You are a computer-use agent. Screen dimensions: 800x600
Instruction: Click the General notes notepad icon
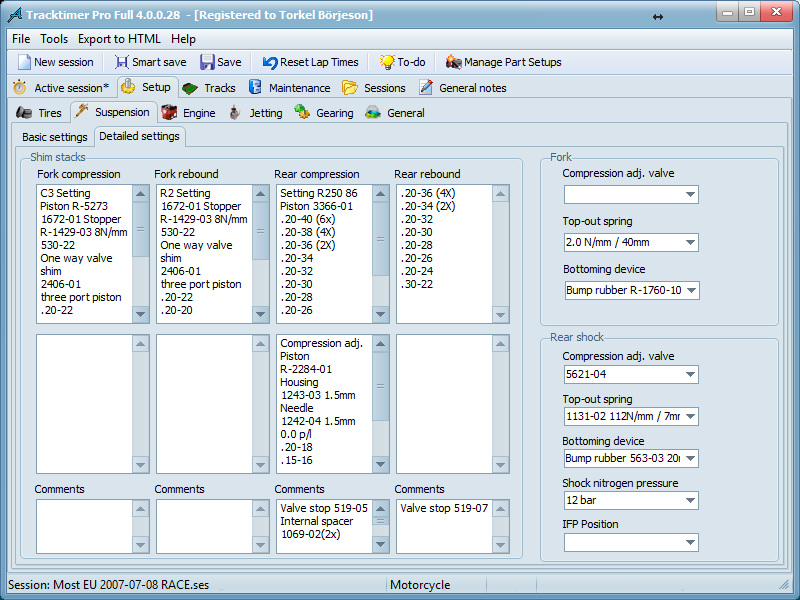tap(426, 87)
